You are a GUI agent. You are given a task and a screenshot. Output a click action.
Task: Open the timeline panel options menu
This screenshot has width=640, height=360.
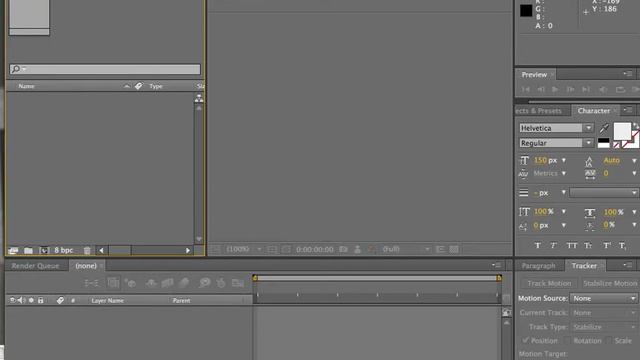(x=496, y=265)
